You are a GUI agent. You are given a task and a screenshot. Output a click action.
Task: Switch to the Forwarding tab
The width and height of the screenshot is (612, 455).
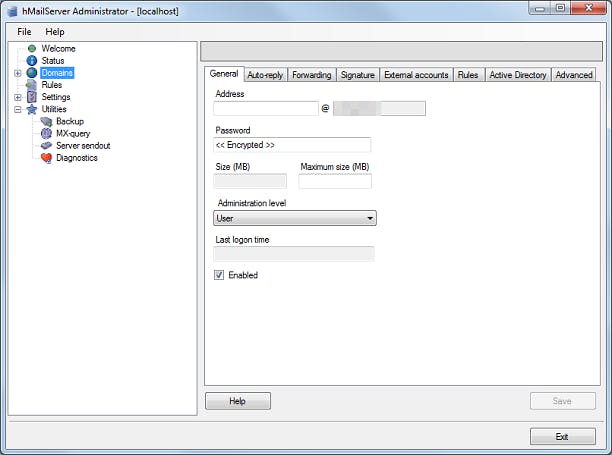(x=312, y=75)
